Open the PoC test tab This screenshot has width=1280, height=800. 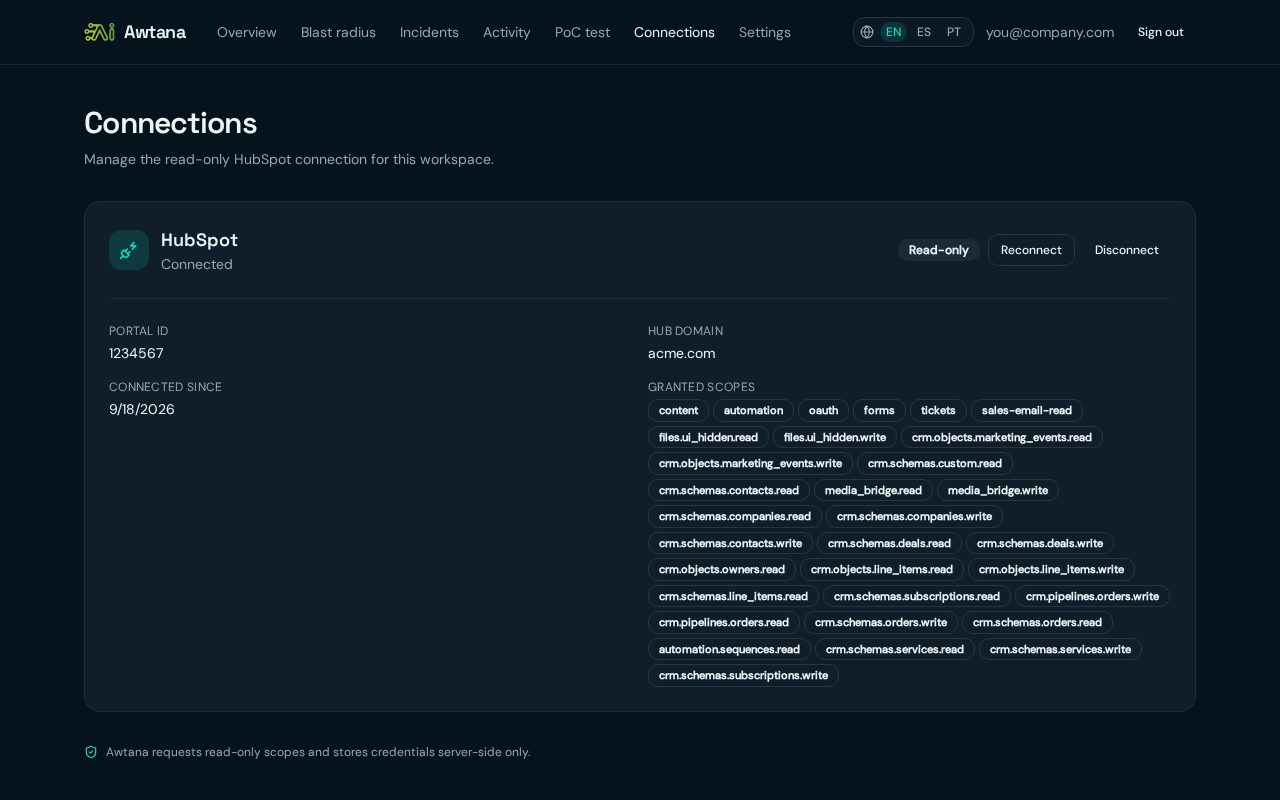click(x=582, y=32)
